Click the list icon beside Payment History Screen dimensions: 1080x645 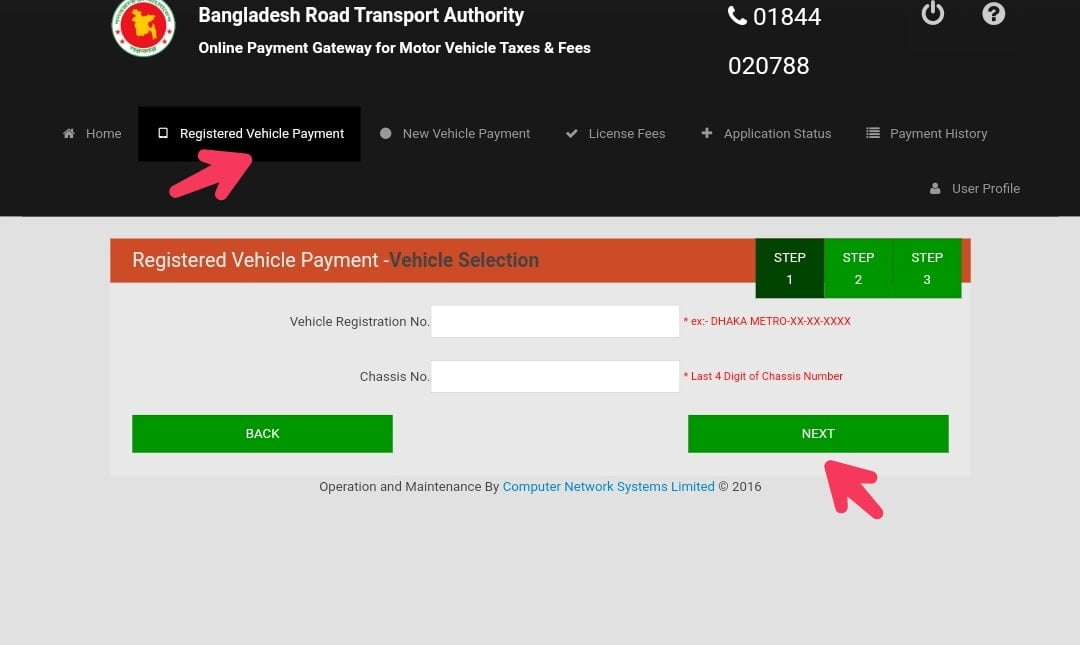pyautogui.click(x=873, y=133)
